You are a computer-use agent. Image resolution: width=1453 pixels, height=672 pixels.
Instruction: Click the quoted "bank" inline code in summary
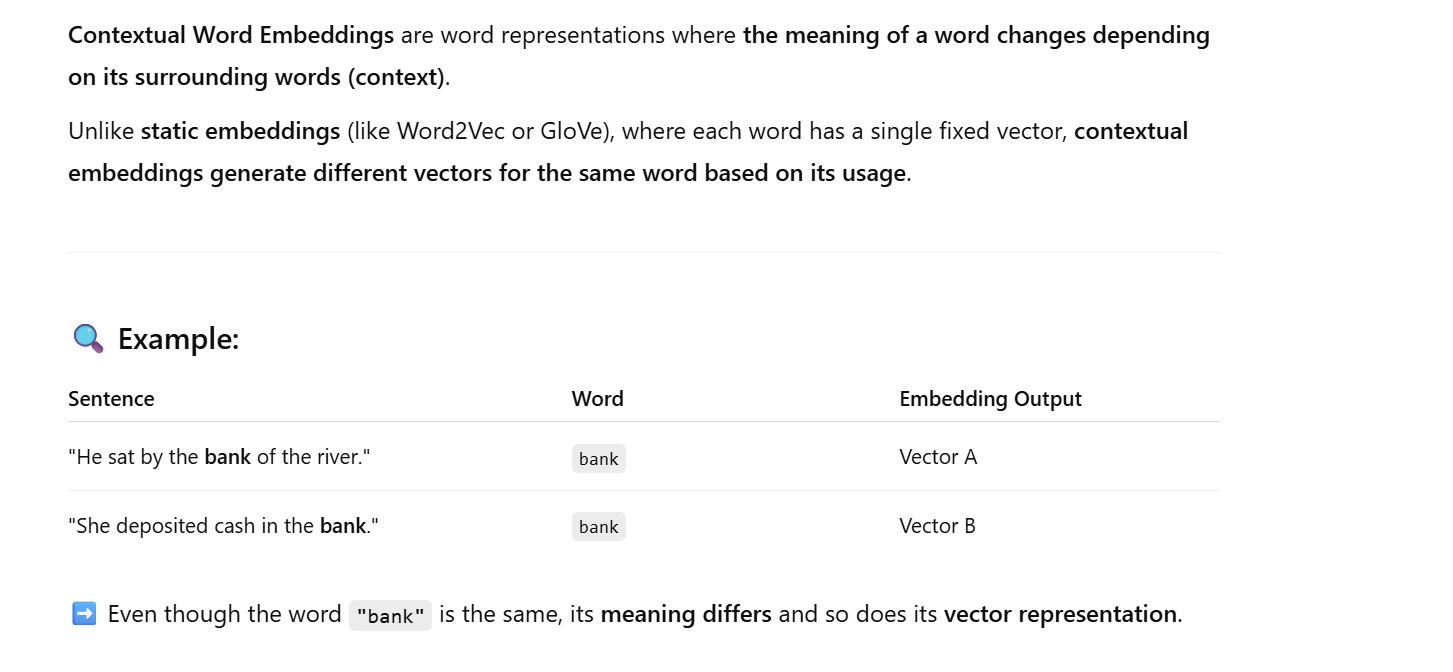point(390,616)
